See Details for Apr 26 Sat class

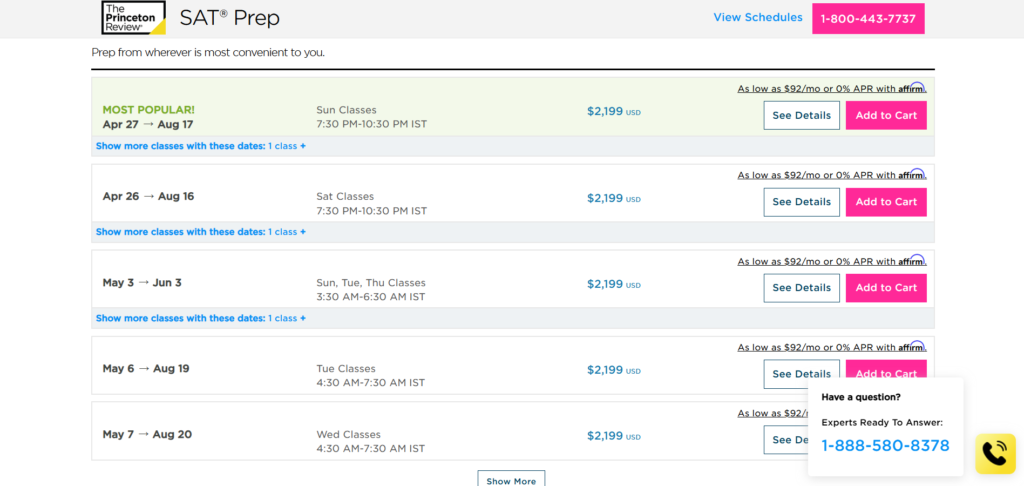pyautogui.click(x=801, y=202)
